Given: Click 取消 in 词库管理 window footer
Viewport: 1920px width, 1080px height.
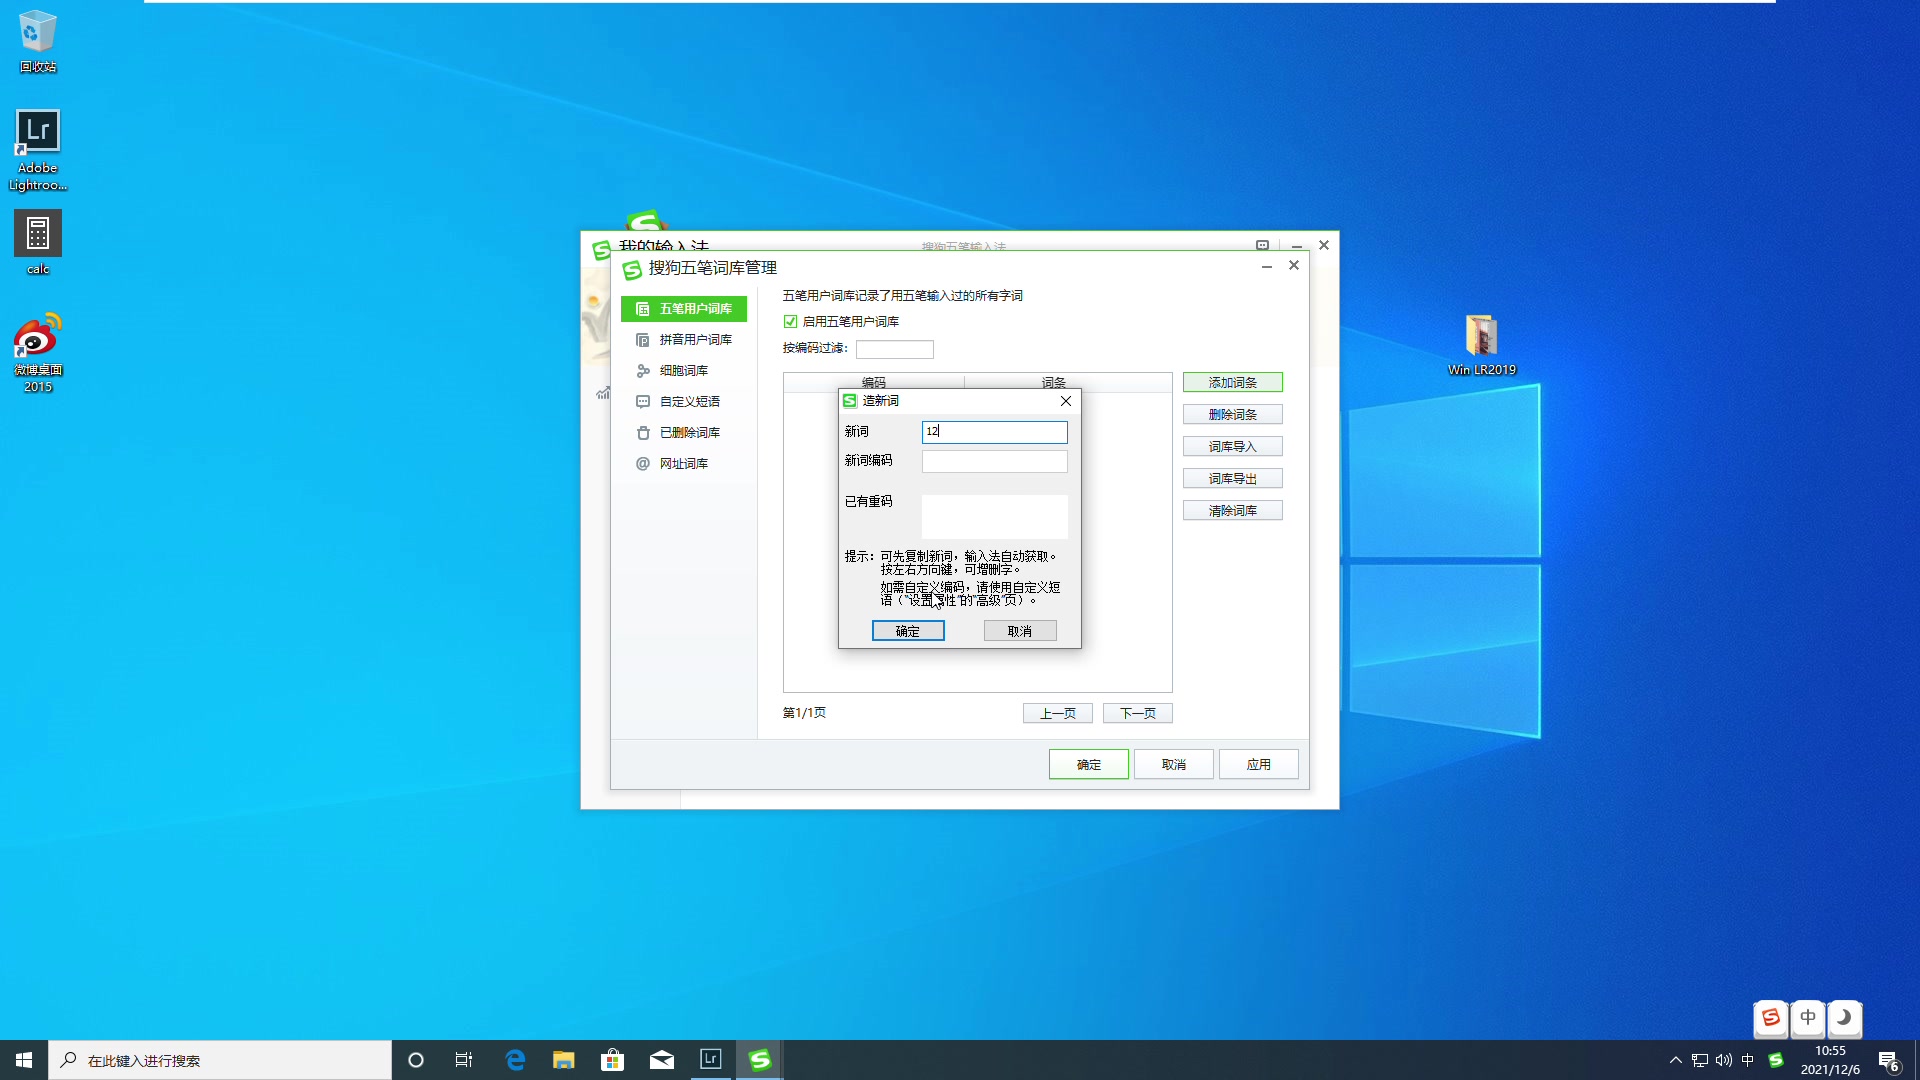Looking at the screenshot, I should [1174, 765].
